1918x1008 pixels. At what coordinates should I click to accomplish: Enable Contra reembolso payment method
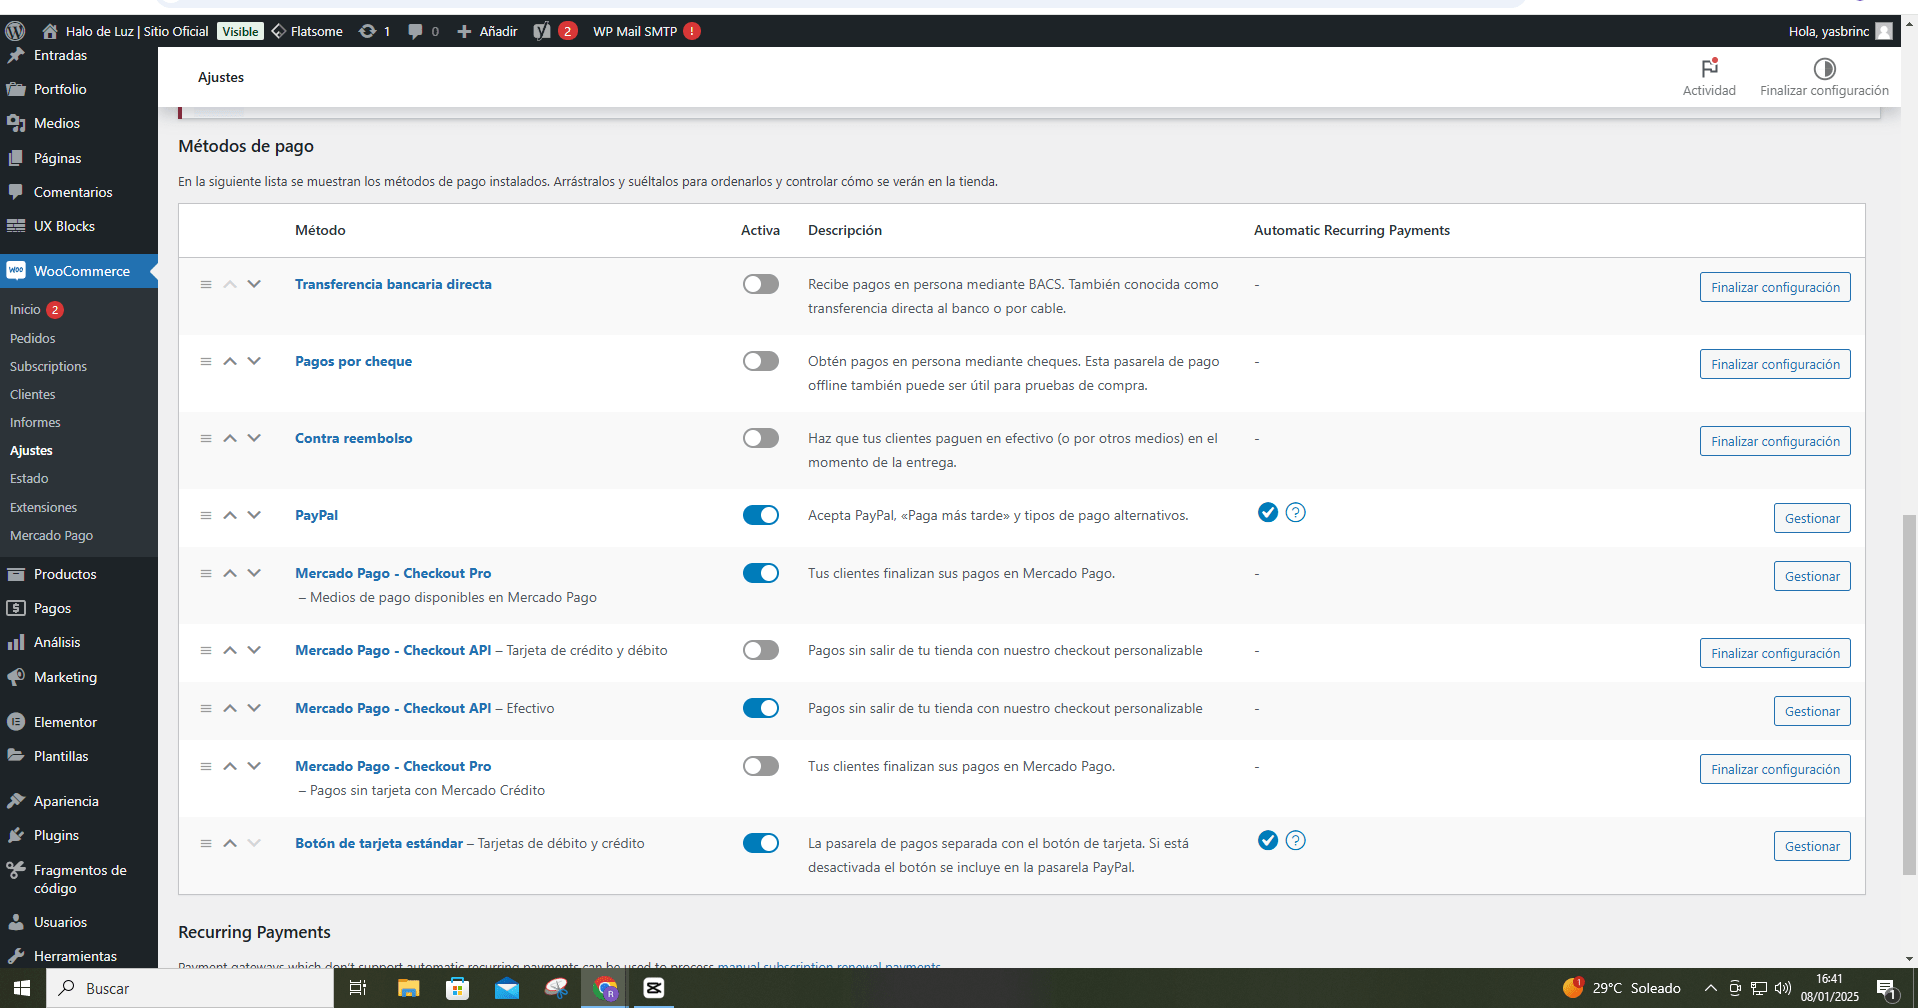[760, 439]
